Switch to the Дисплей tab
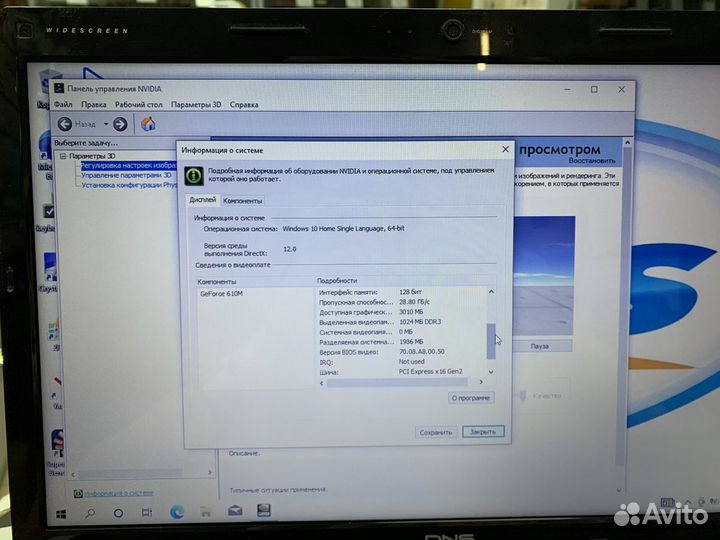Image resolution: width=720 pixels, height=540 pixels. [202, 200]
